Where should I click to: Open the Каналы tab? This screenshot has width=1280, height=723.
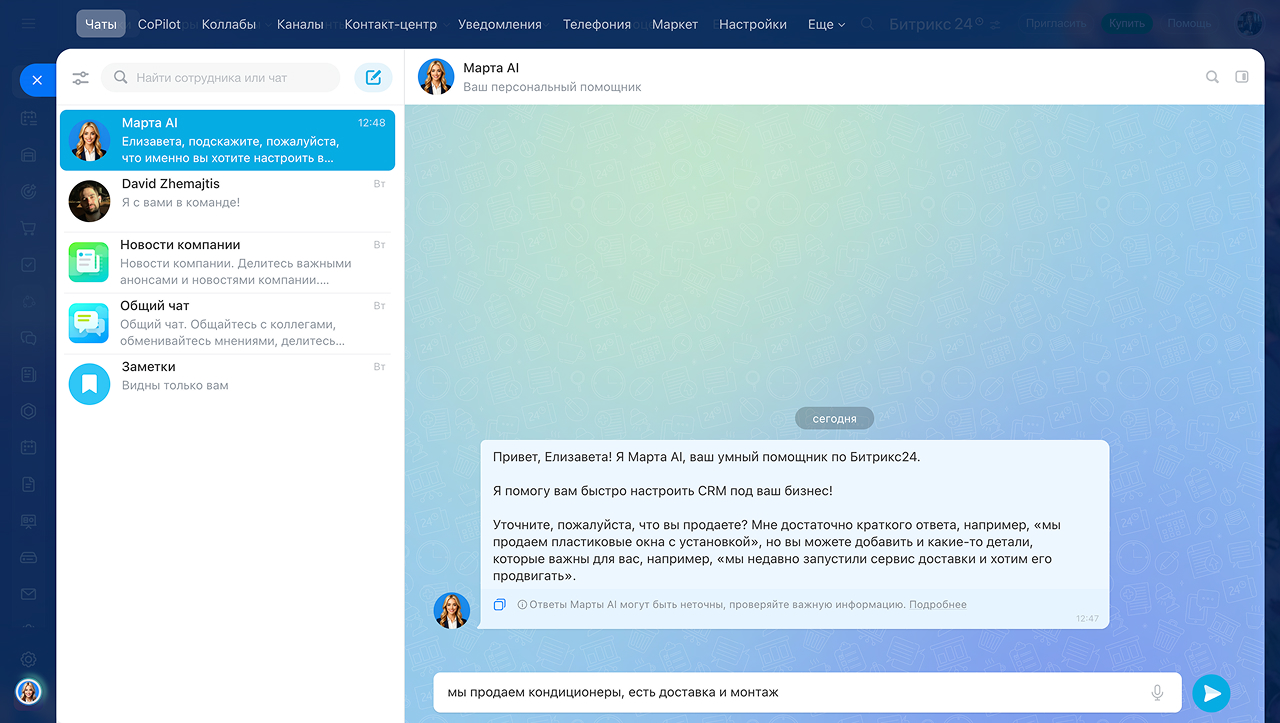pyautogui.click(x=300, y=24)
